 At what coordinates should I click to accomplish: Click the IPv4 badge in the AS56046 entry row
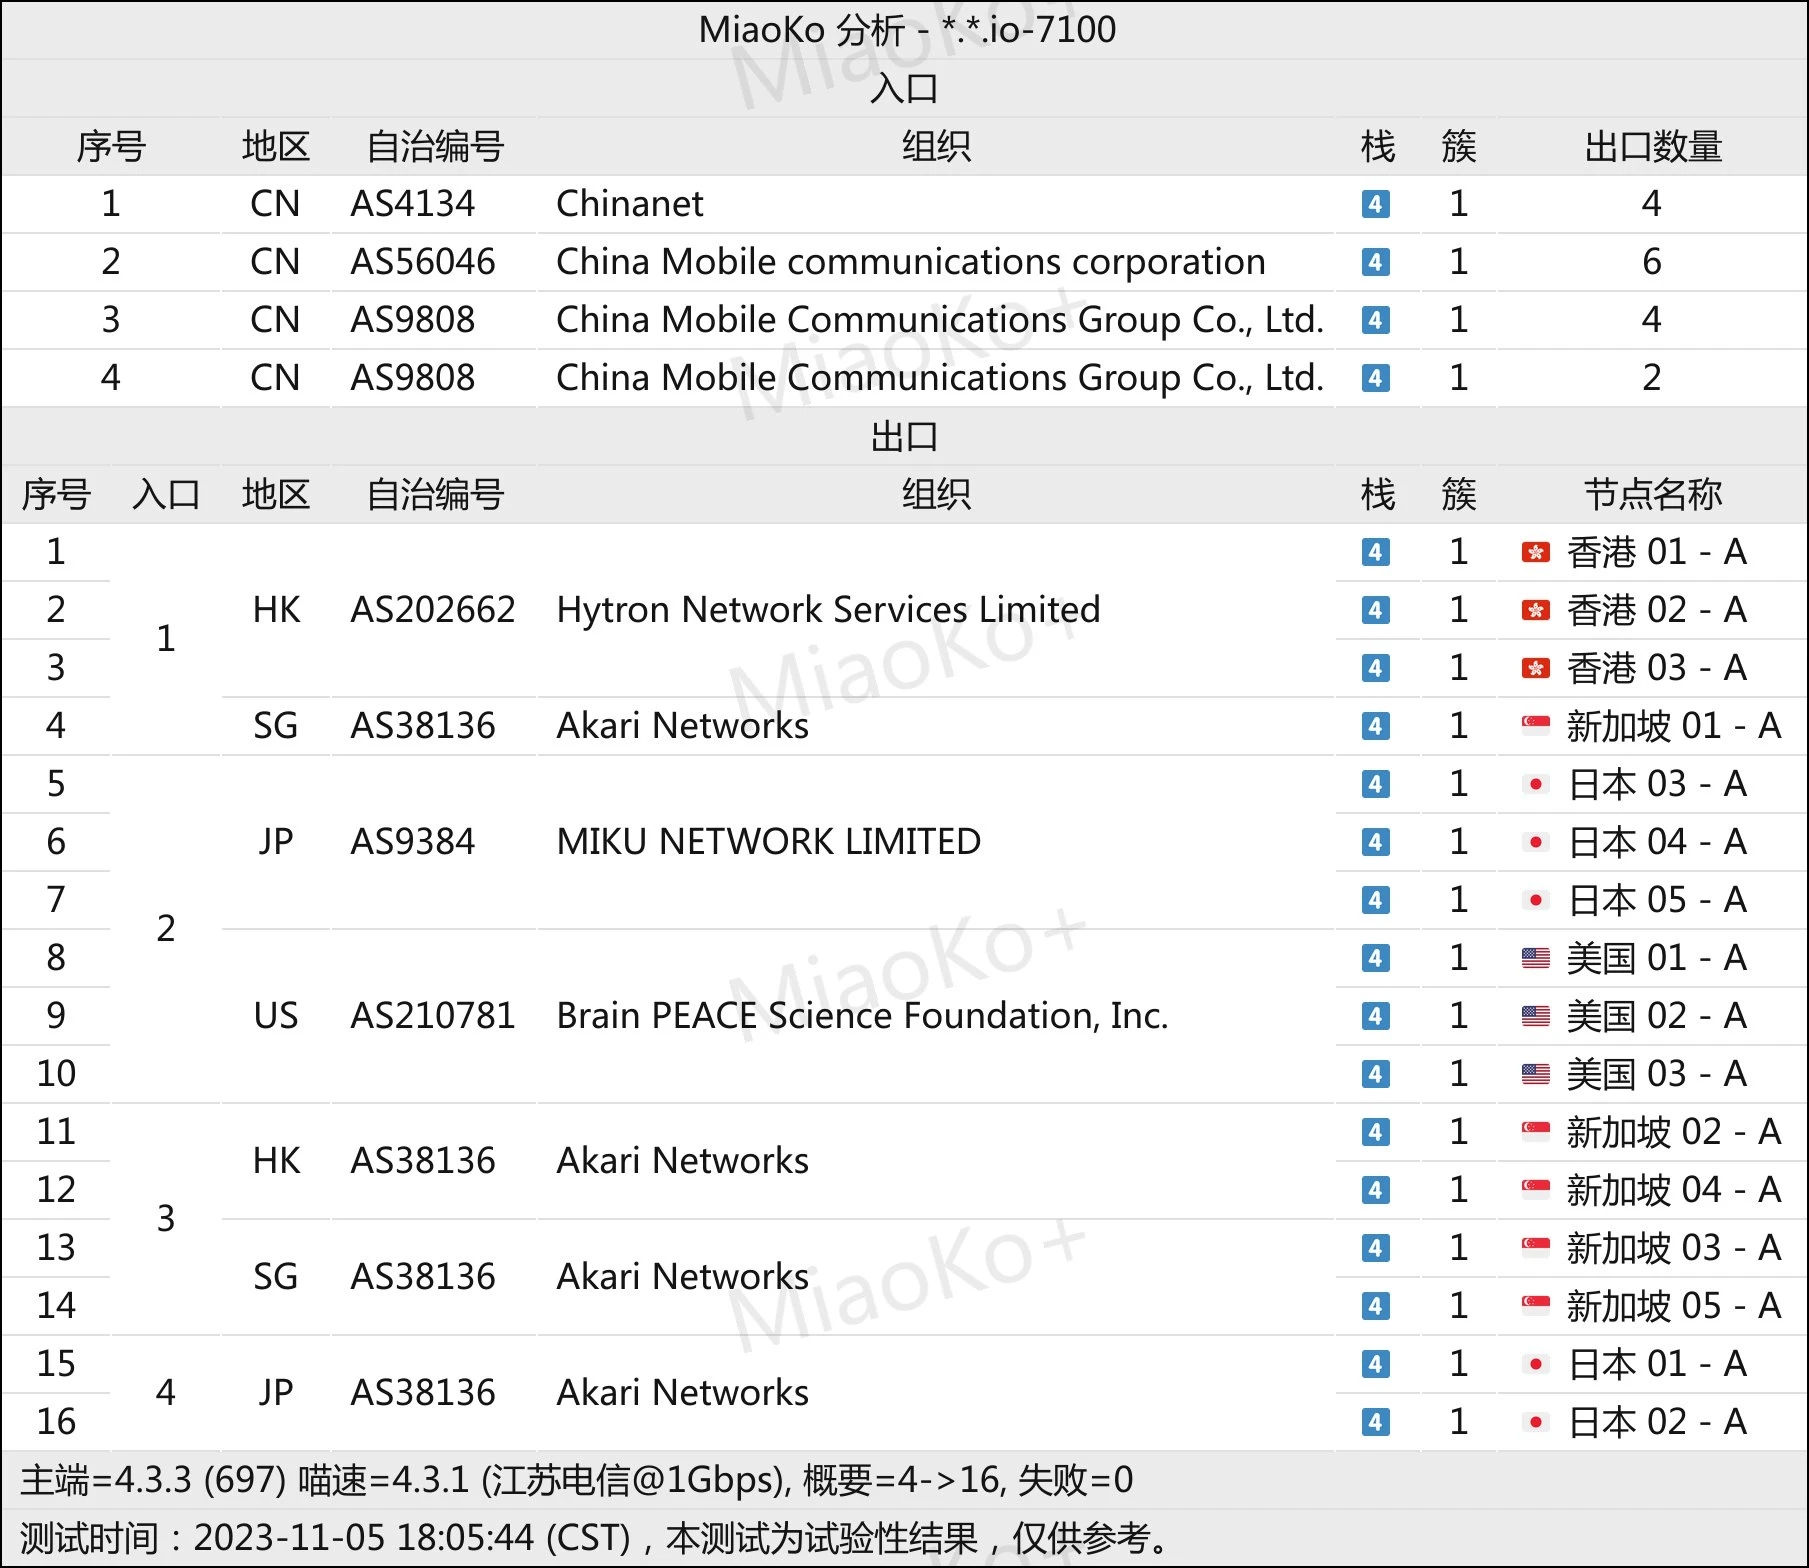click(x=1375, y=262)
